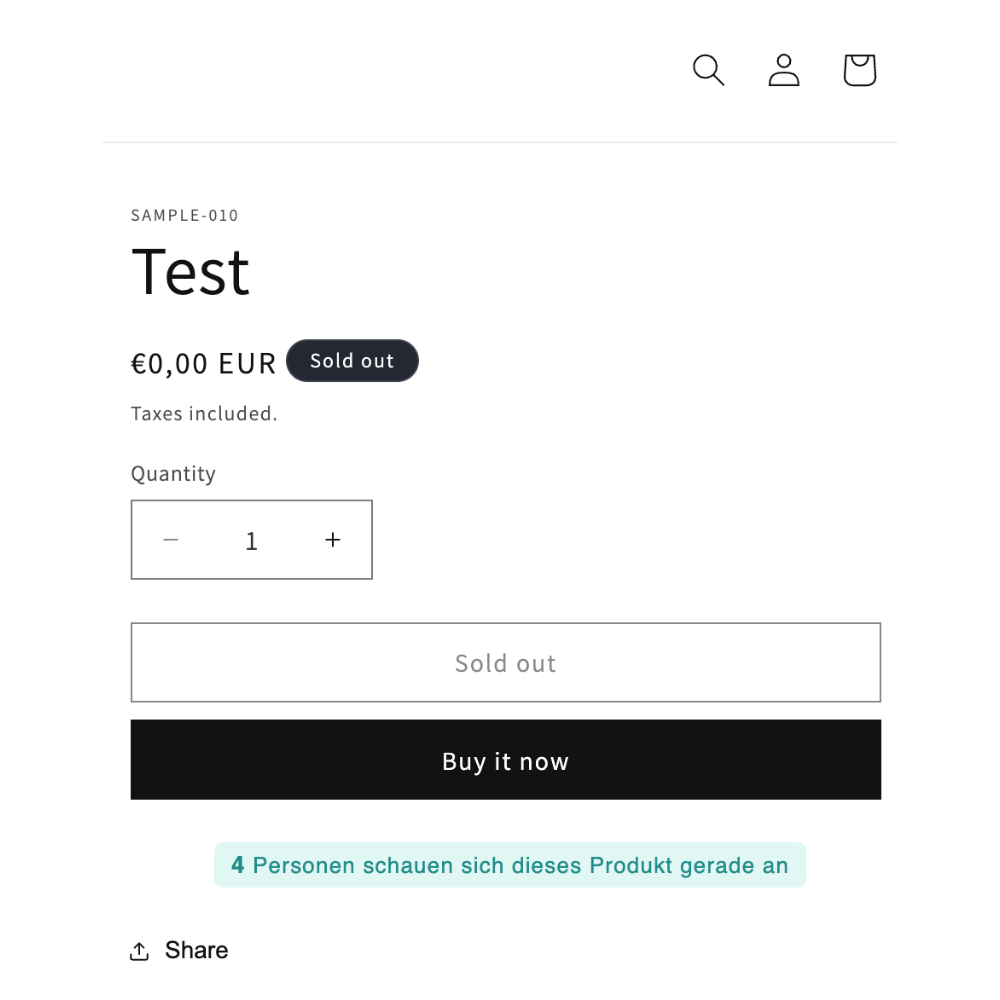Click the Test product title
This screenshot has height=1000, width=1000.
tap(190, 272)
